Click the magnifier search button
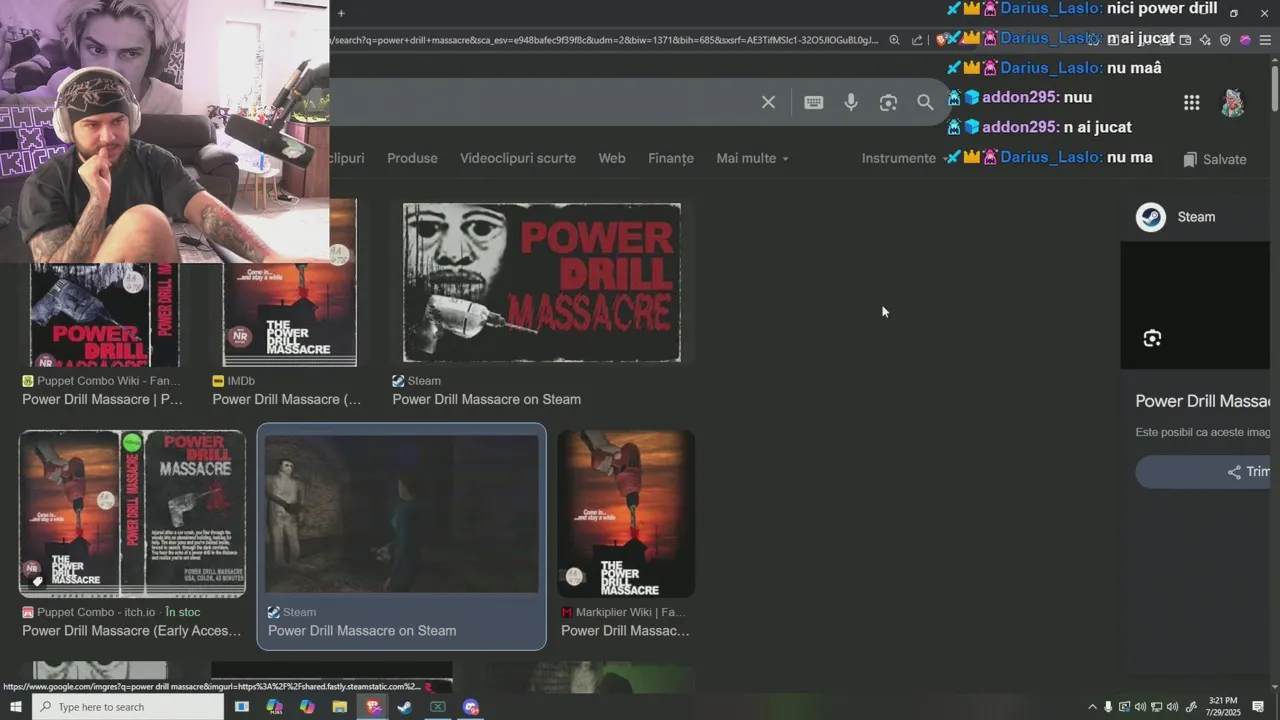This screenshot has width=1280, height=720. pyautogui.click(x=925, y=102)
